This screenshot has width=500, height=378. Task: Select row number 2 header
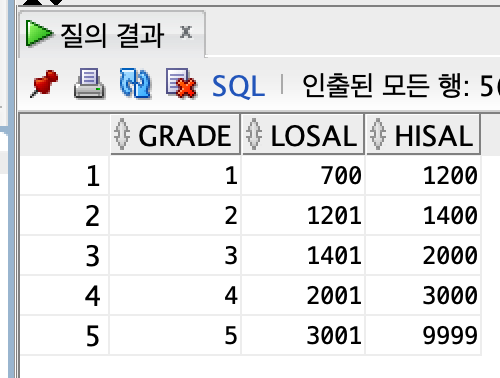pyautogui.click(x=64, y=215)
